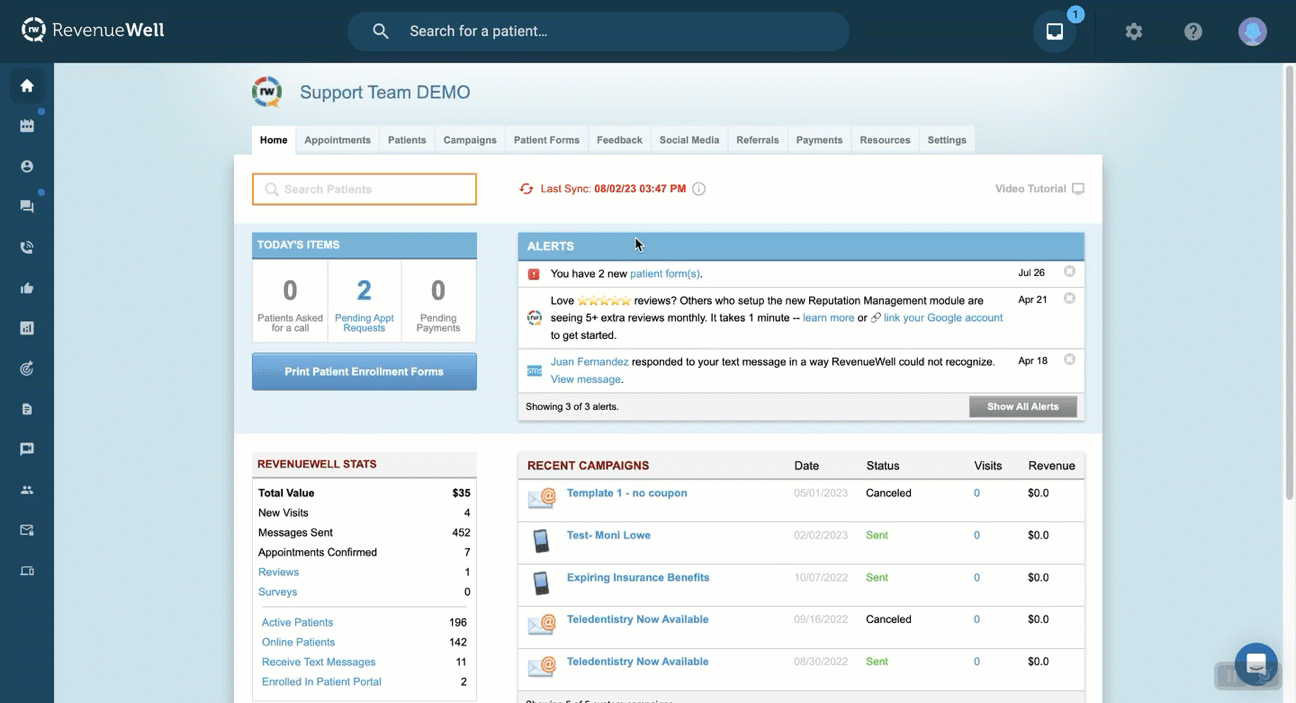1296x703 pixels.
Task: Open the phone icon in the sidebar
Action: coord(27,248)
